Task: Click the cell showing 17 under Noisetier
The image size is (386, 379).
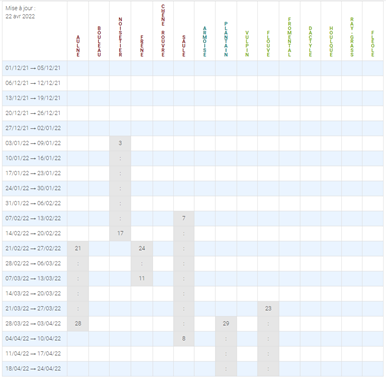Action: 120,233
